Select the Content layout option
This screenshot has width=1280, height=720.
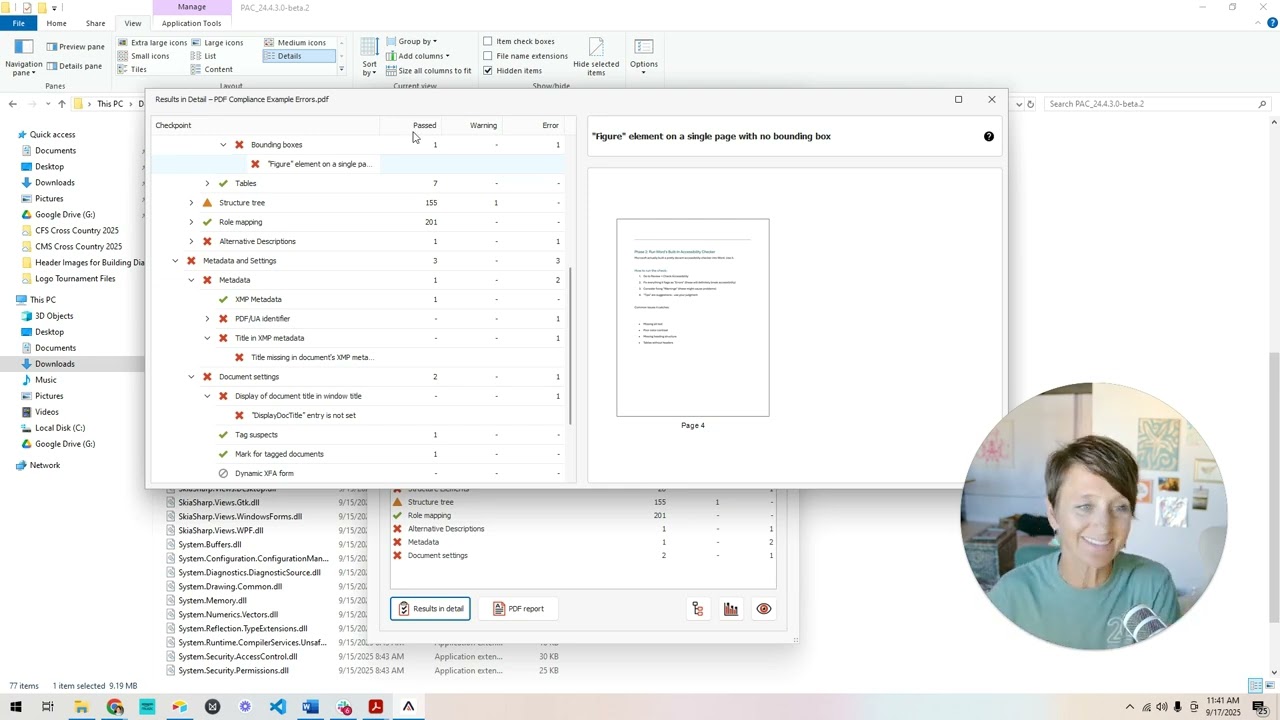[211, 69]
